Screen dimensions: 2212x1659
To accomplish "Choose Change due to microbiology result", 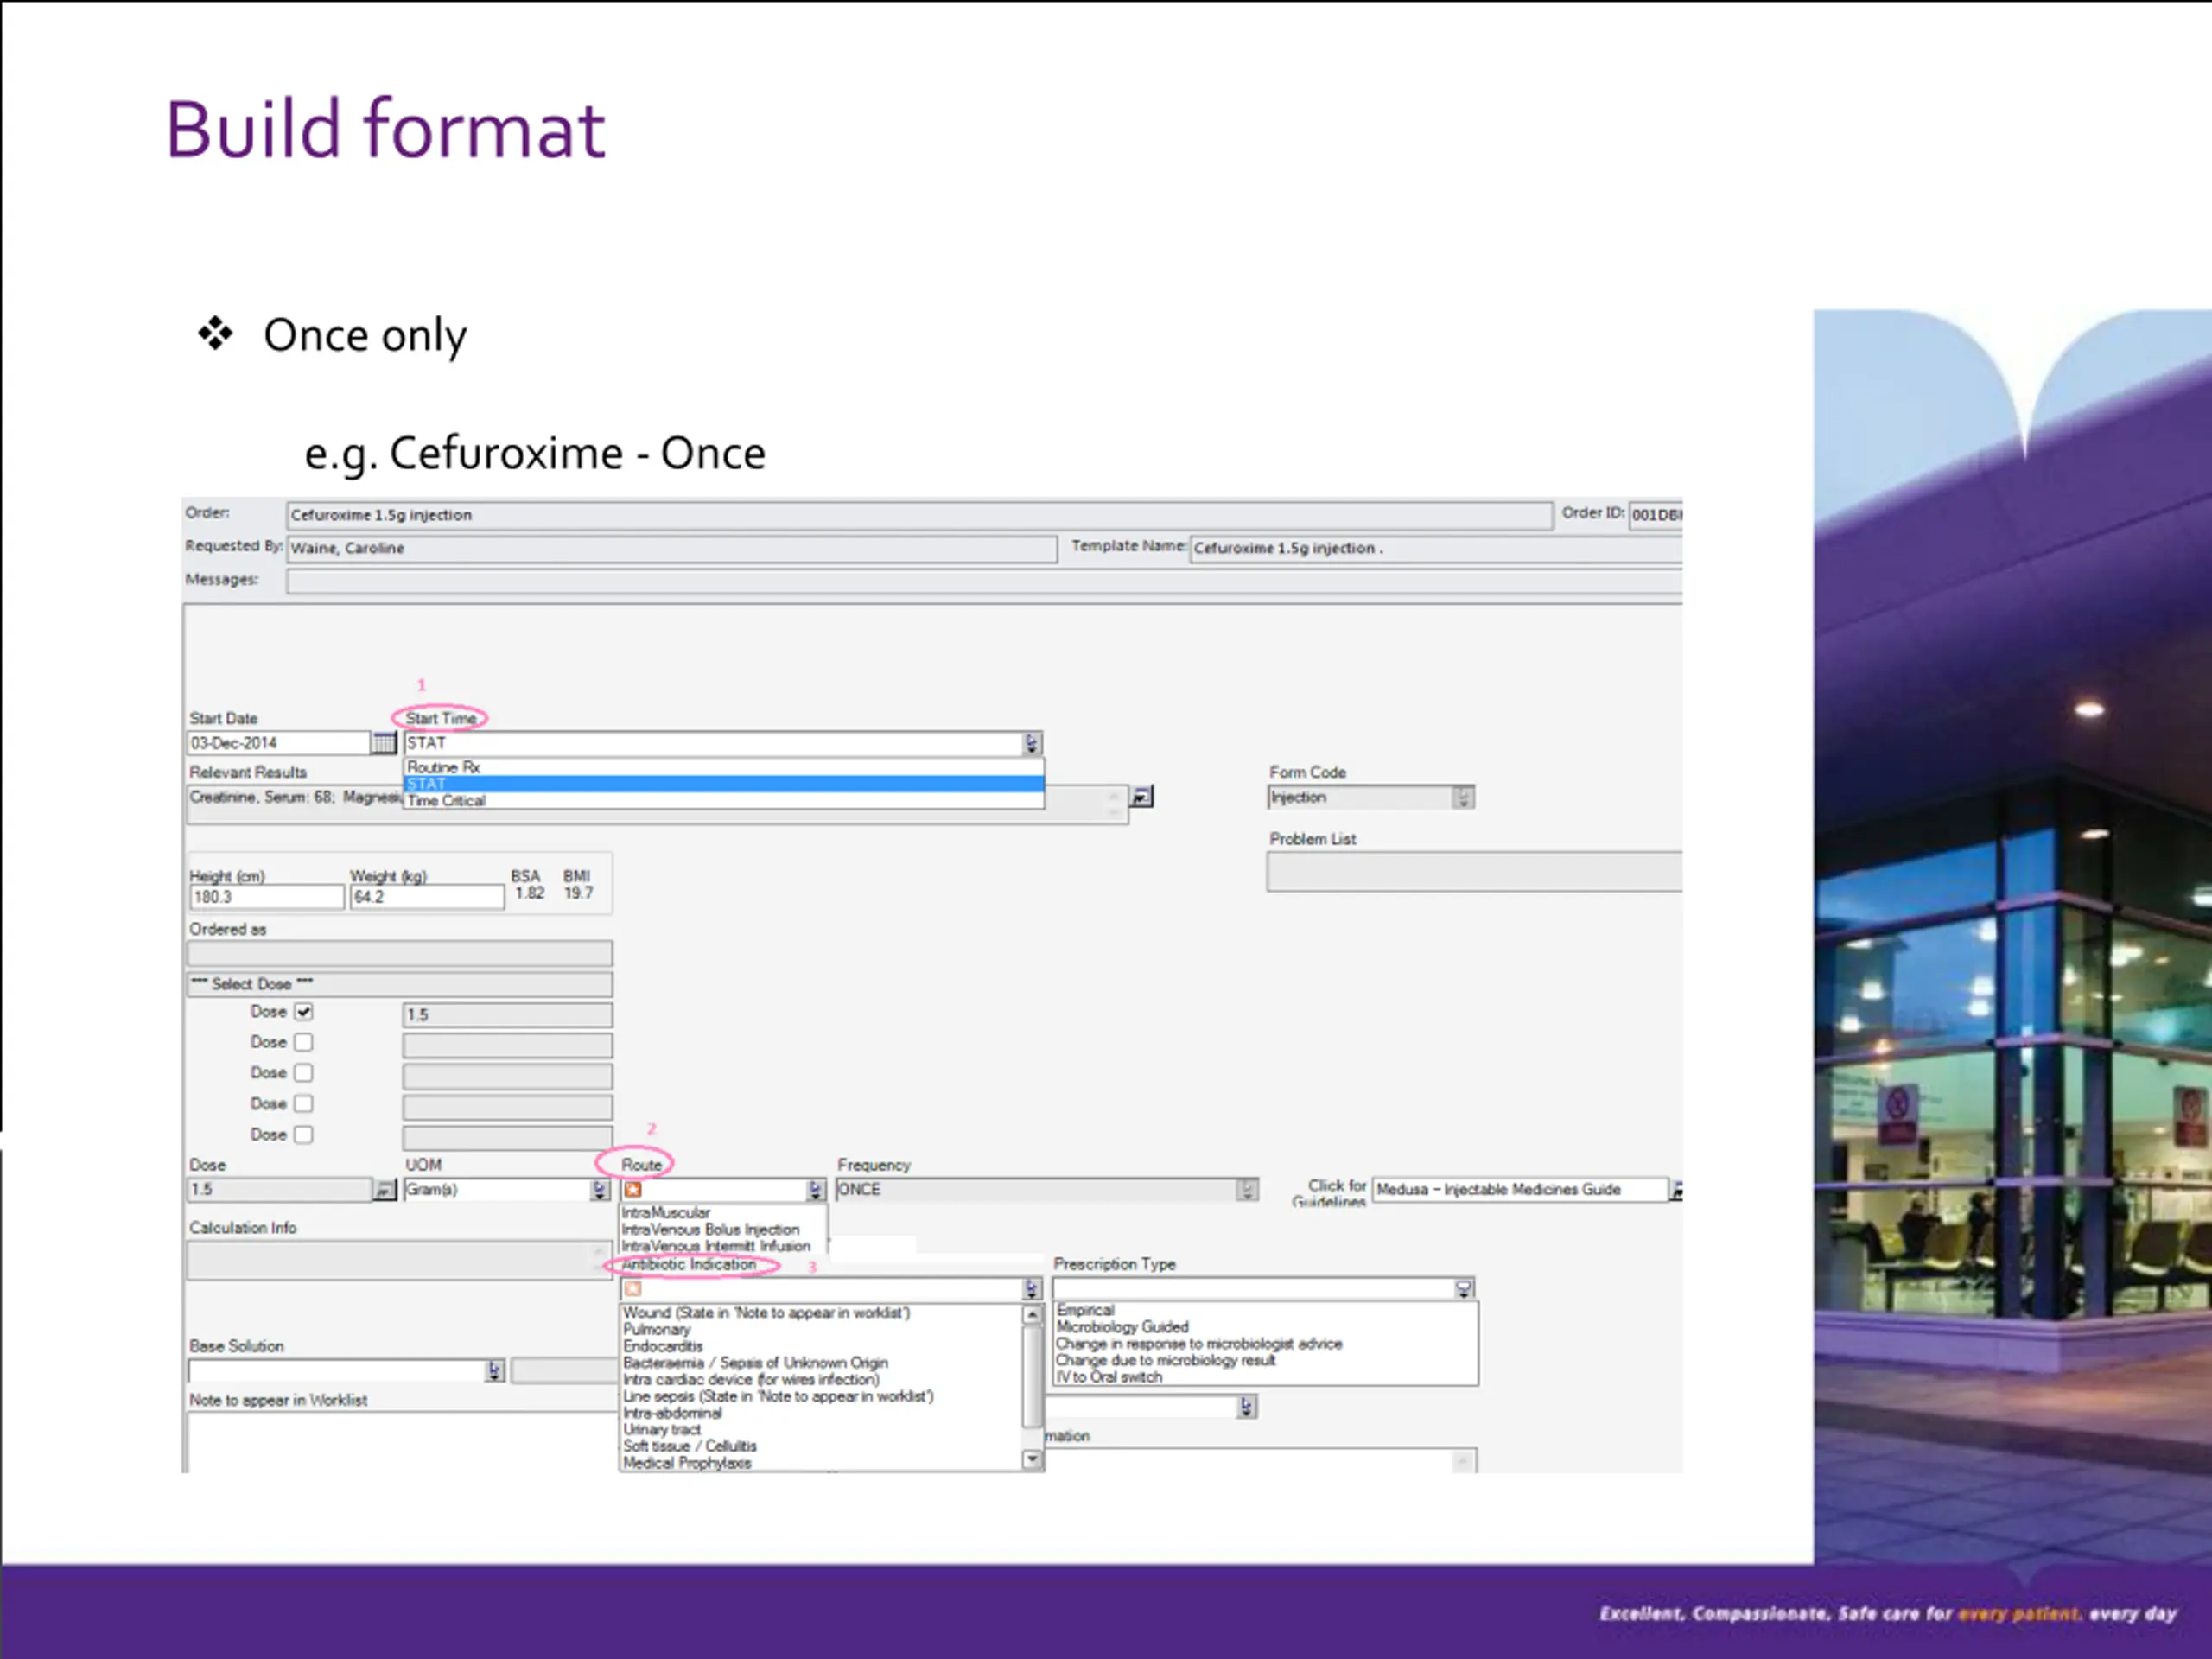I will [1265, 1360].
